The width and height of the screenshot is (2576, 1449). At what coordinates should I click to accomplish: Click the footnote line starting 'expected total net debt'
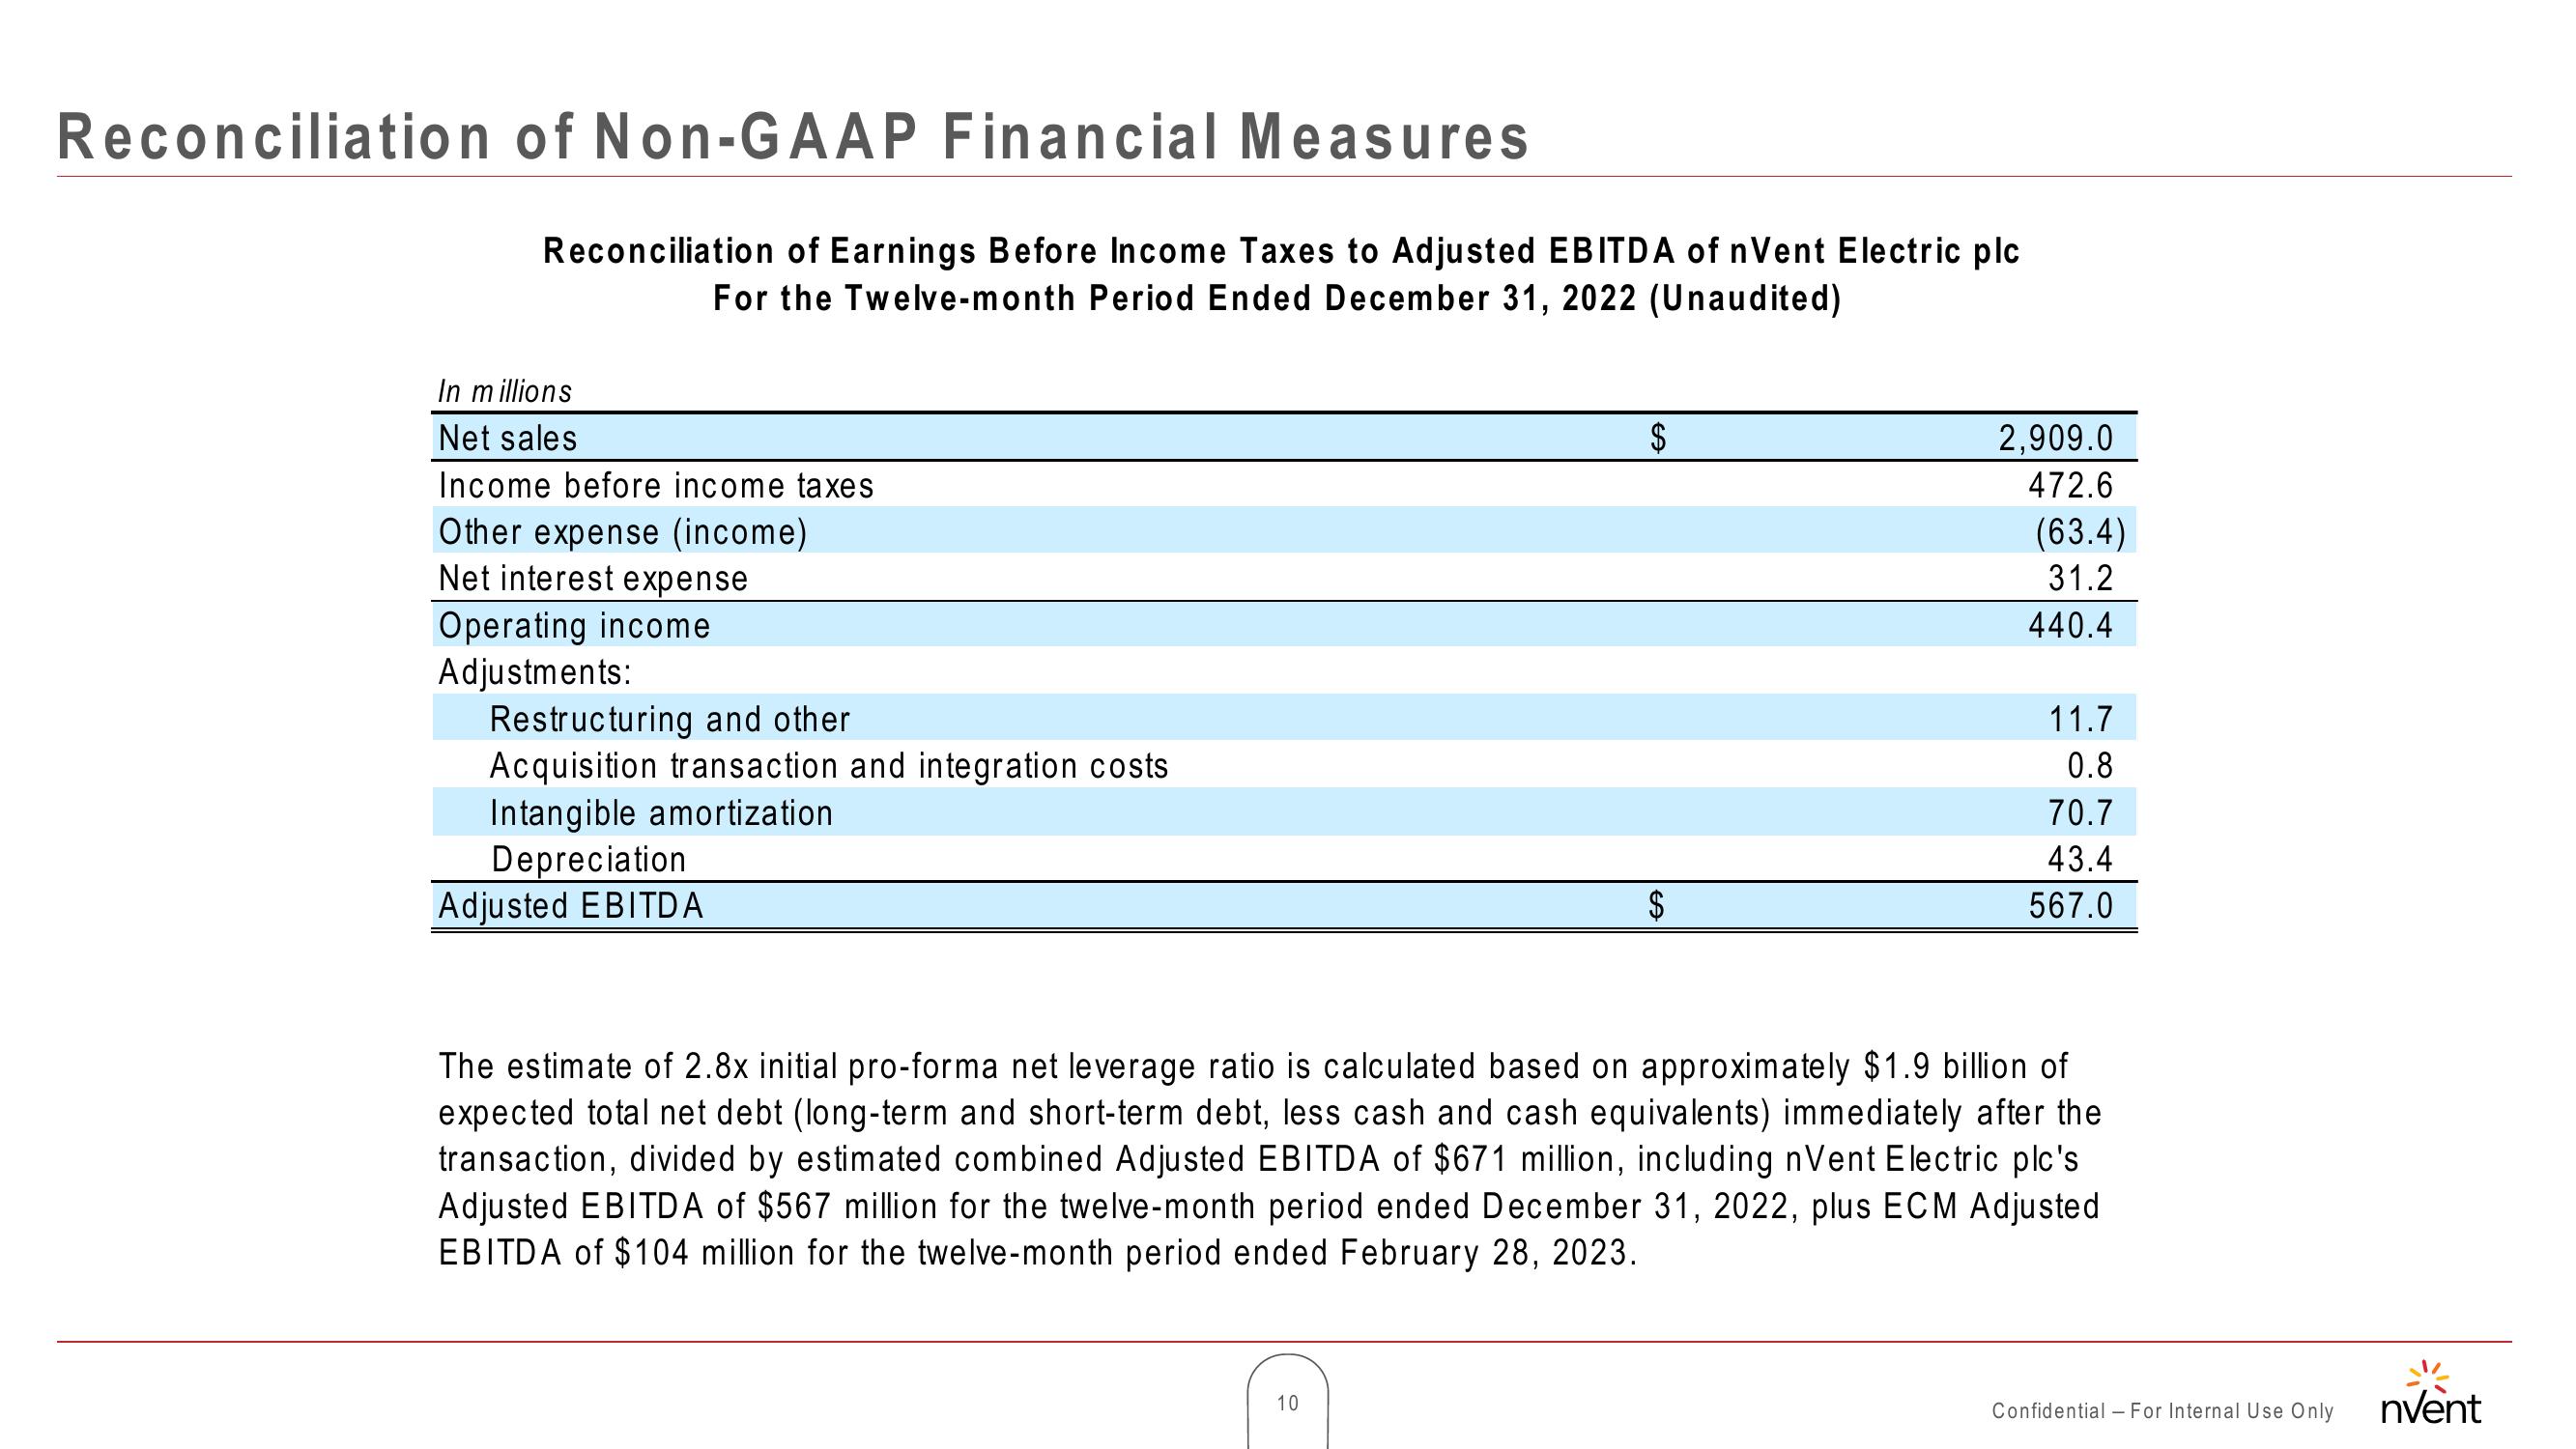pos(1270,1113)
